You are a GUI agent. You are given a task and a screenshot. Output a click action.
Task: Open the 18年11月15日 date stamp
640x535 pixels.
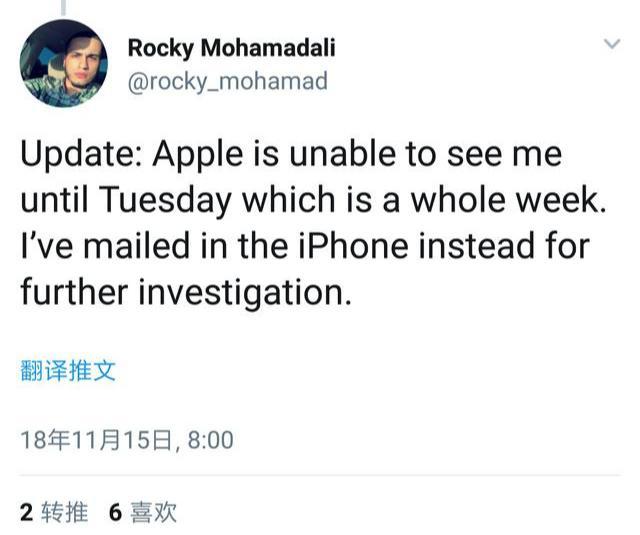[95, 440]
